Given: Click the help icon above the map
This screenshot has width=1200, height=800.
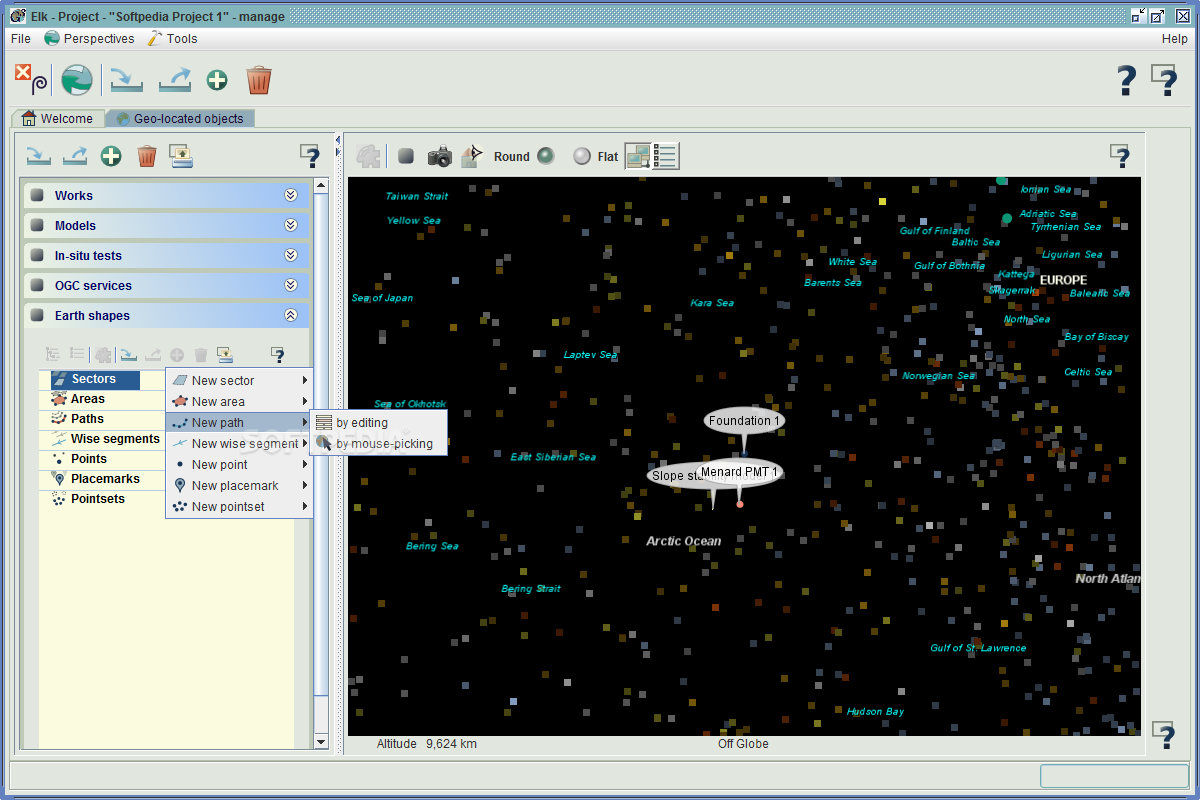Looking at the screenshot, I should click(1120, 156).
